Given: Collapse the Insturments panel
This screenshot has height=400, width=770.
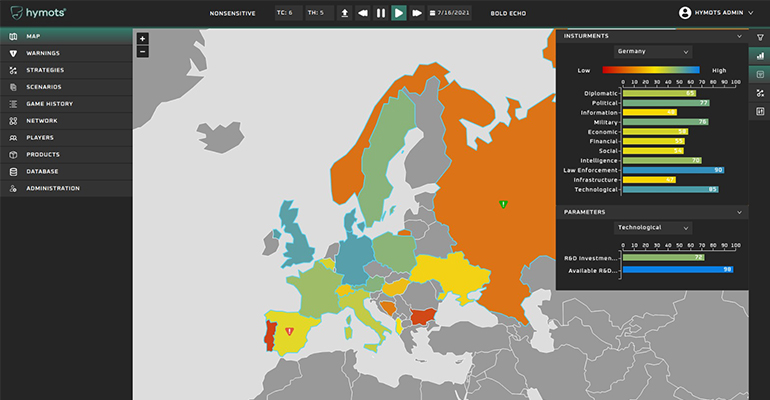Looking at the screenshot, I should pos(739,36).
